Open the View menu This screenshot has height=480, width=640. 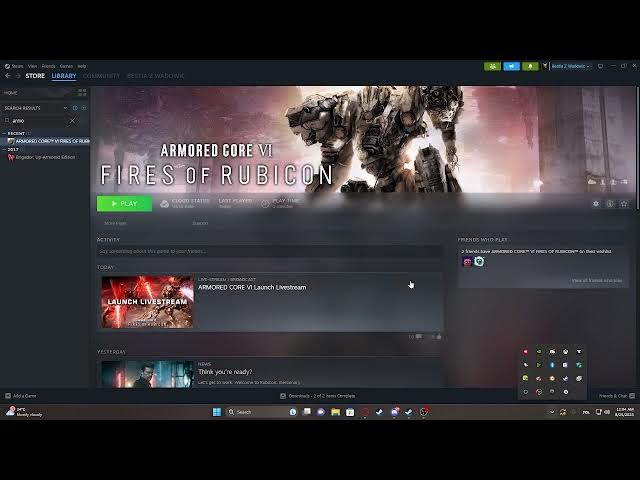click(x=33, y=66)
